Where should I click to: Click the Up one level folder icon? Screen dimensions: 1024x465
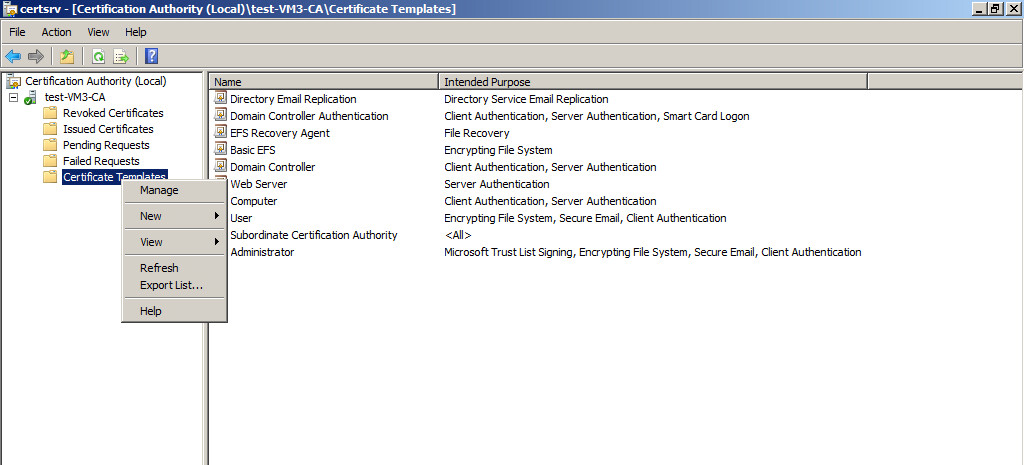point(67,57)
